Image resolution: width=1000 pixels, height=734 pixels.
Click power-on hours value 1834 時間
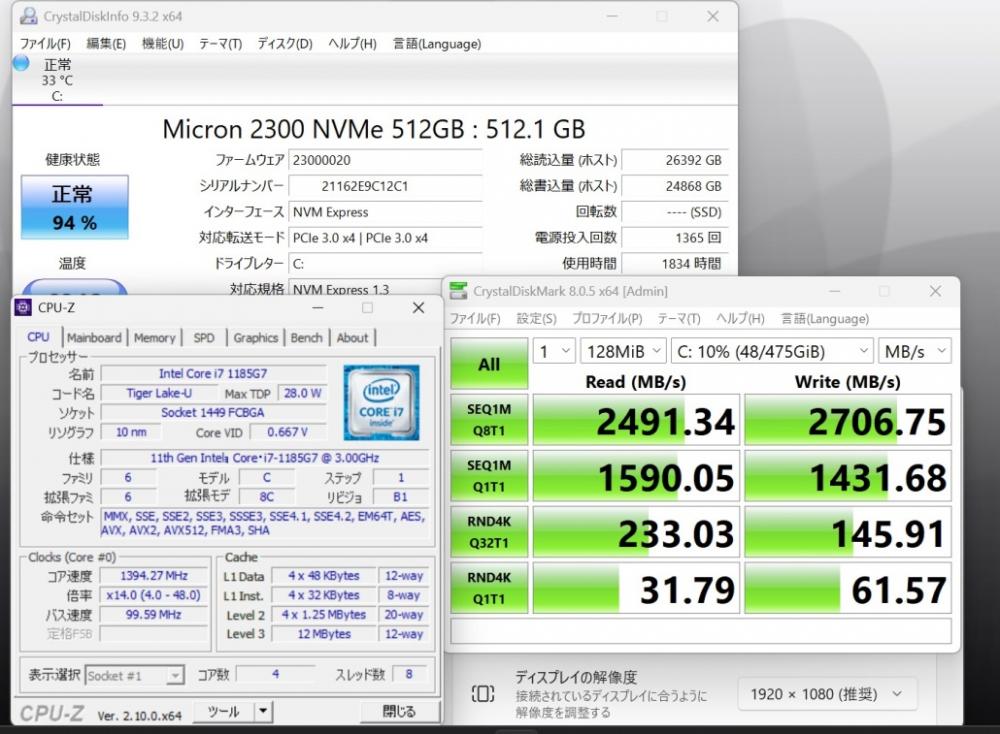click(x=675, y=263)
